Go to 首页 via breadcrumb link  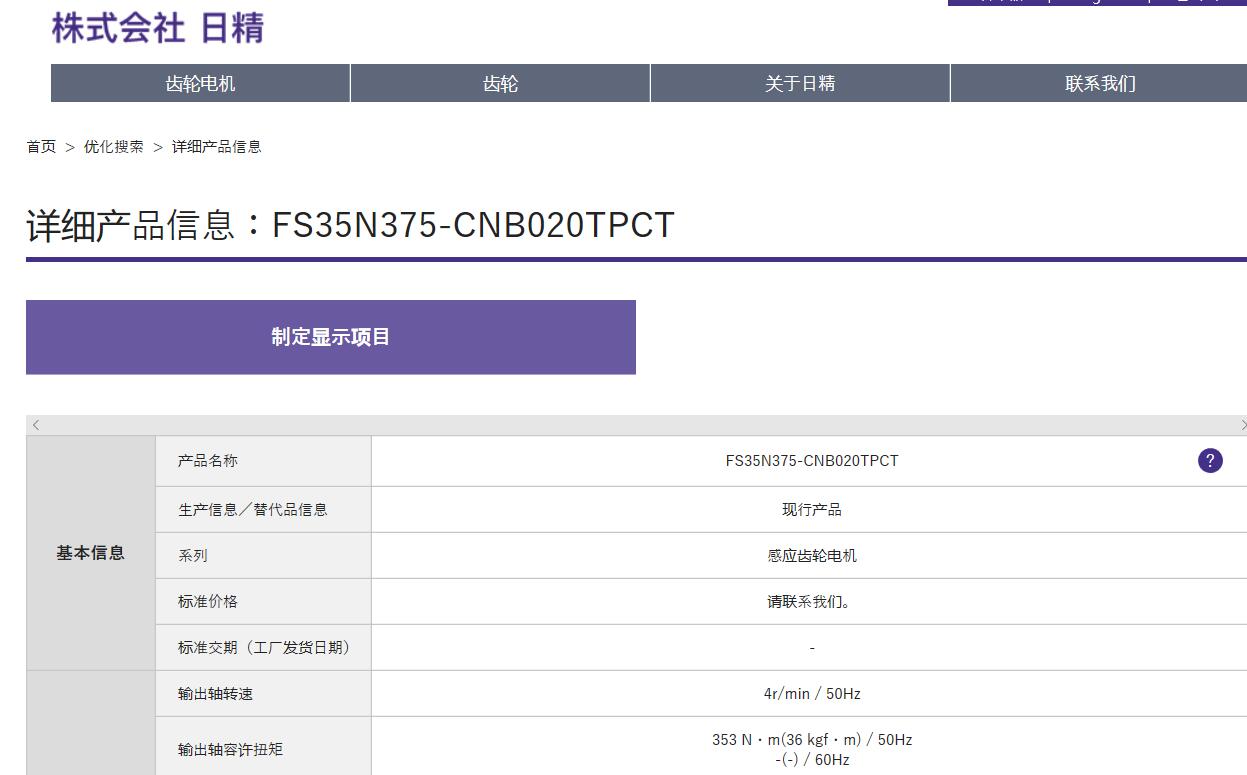click(41, 146)
